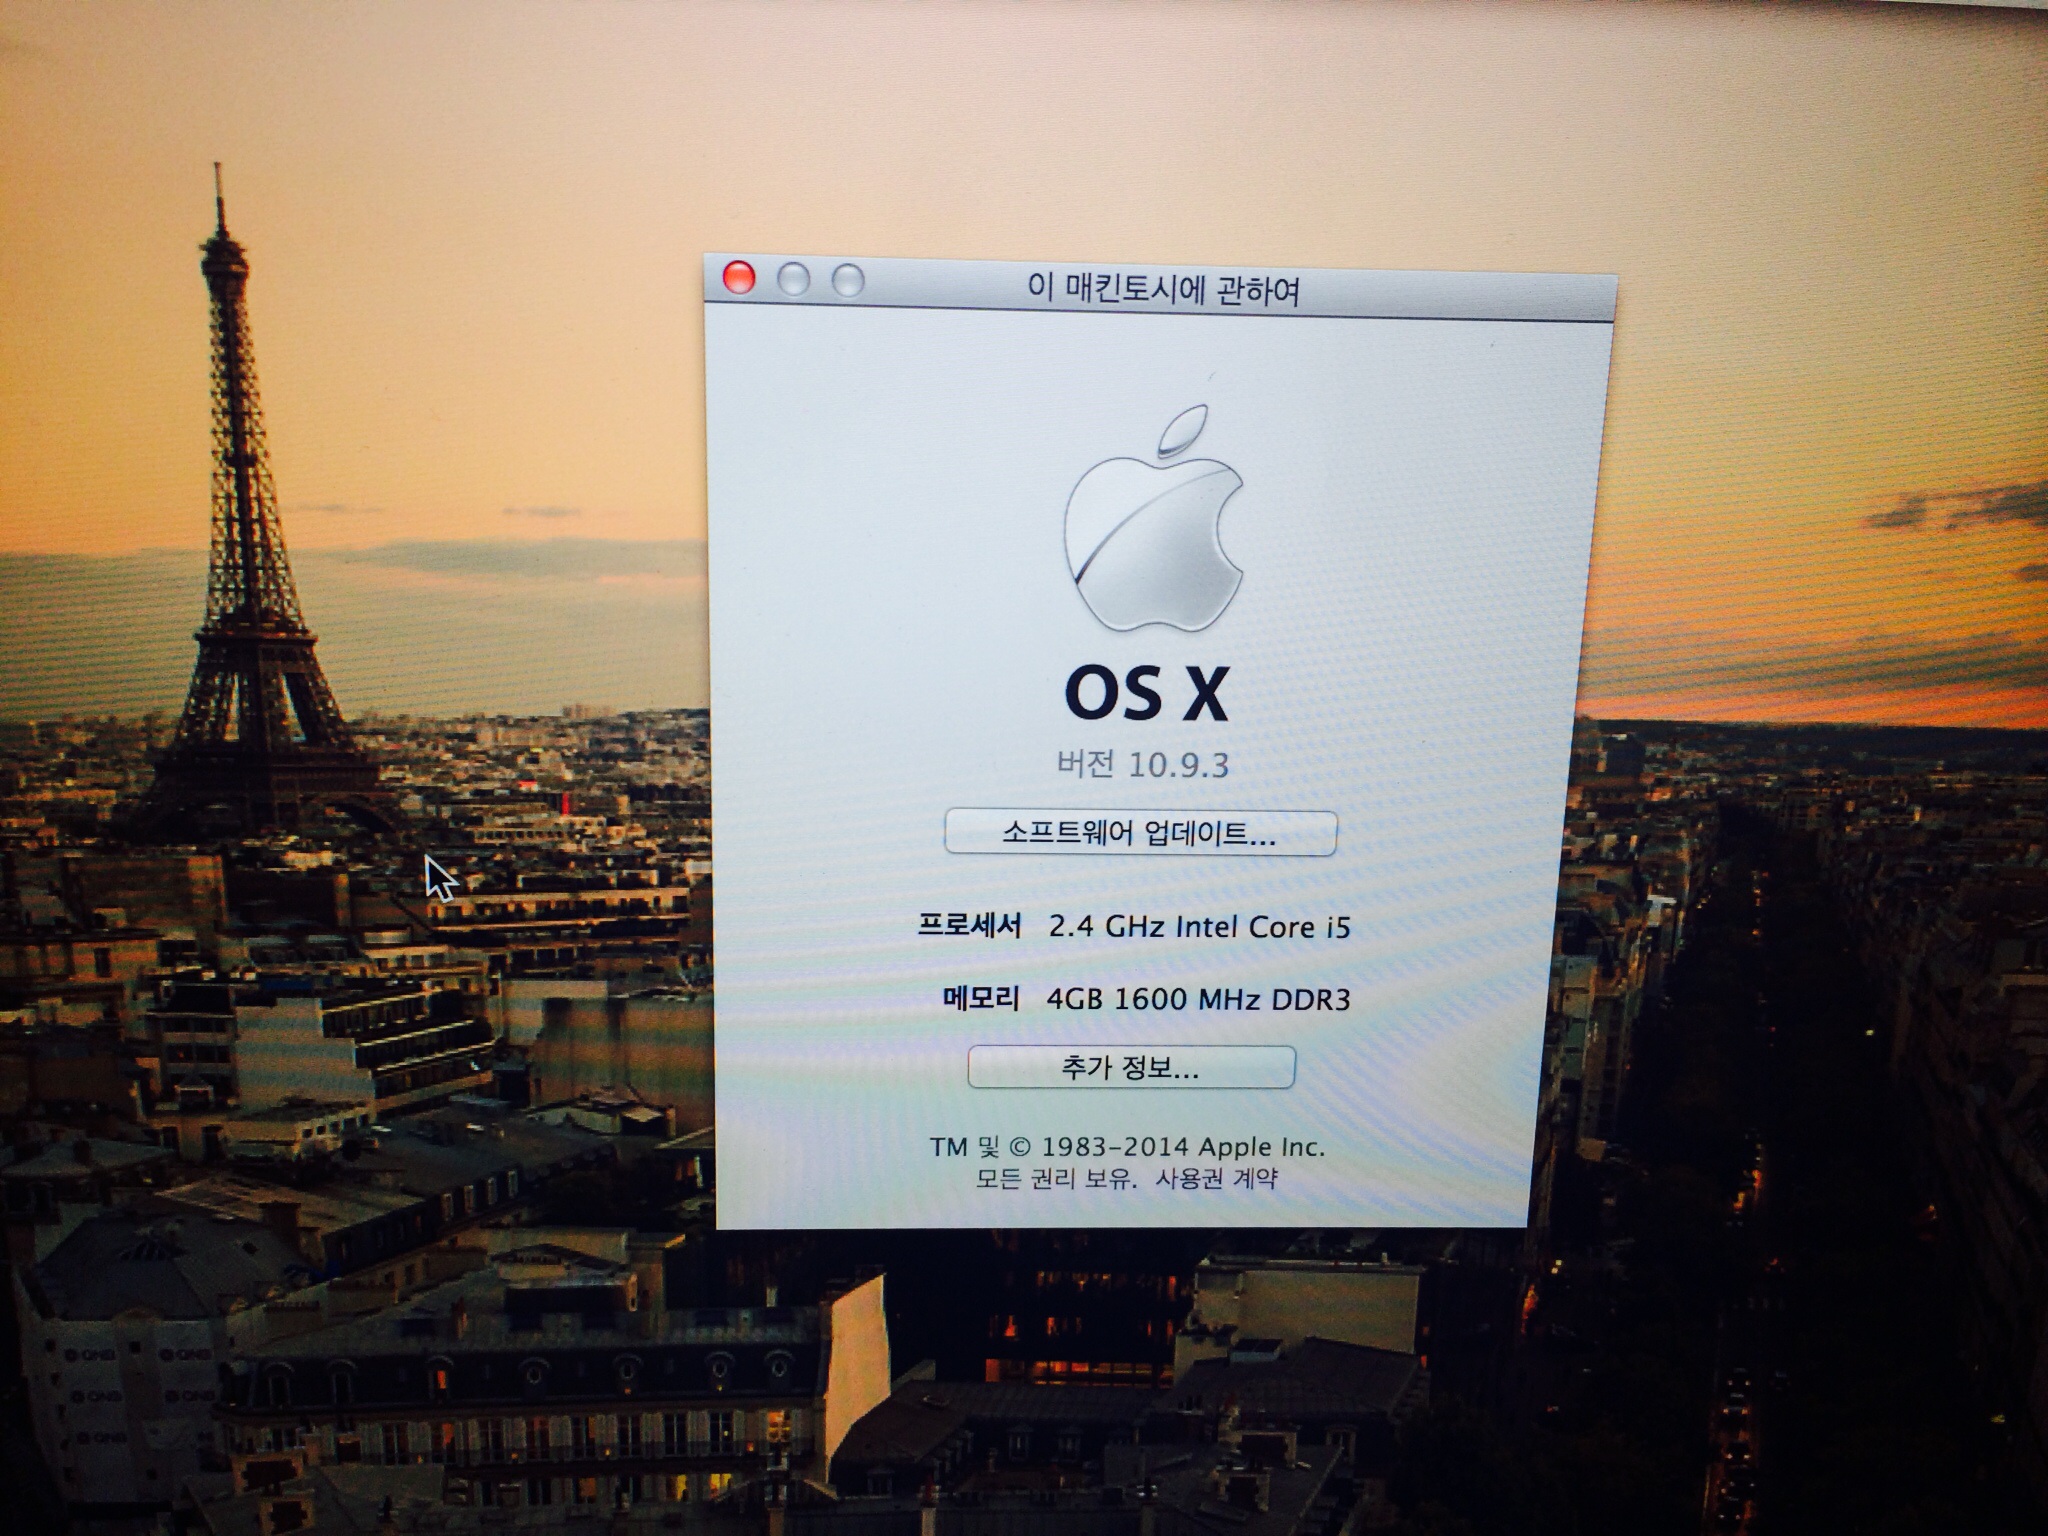The image size is (2048, 1536).
Task: Click the 메모리 label
Action: 981,997
